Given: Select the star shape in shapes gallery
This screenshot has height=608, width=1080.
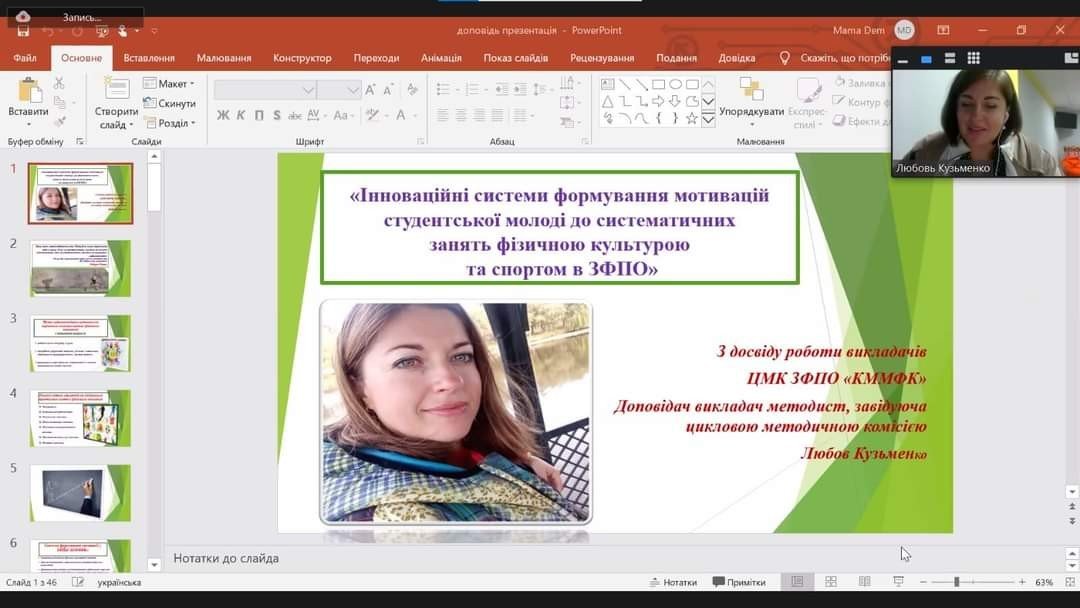Looking at the screenshot, I should coord(691,118).
